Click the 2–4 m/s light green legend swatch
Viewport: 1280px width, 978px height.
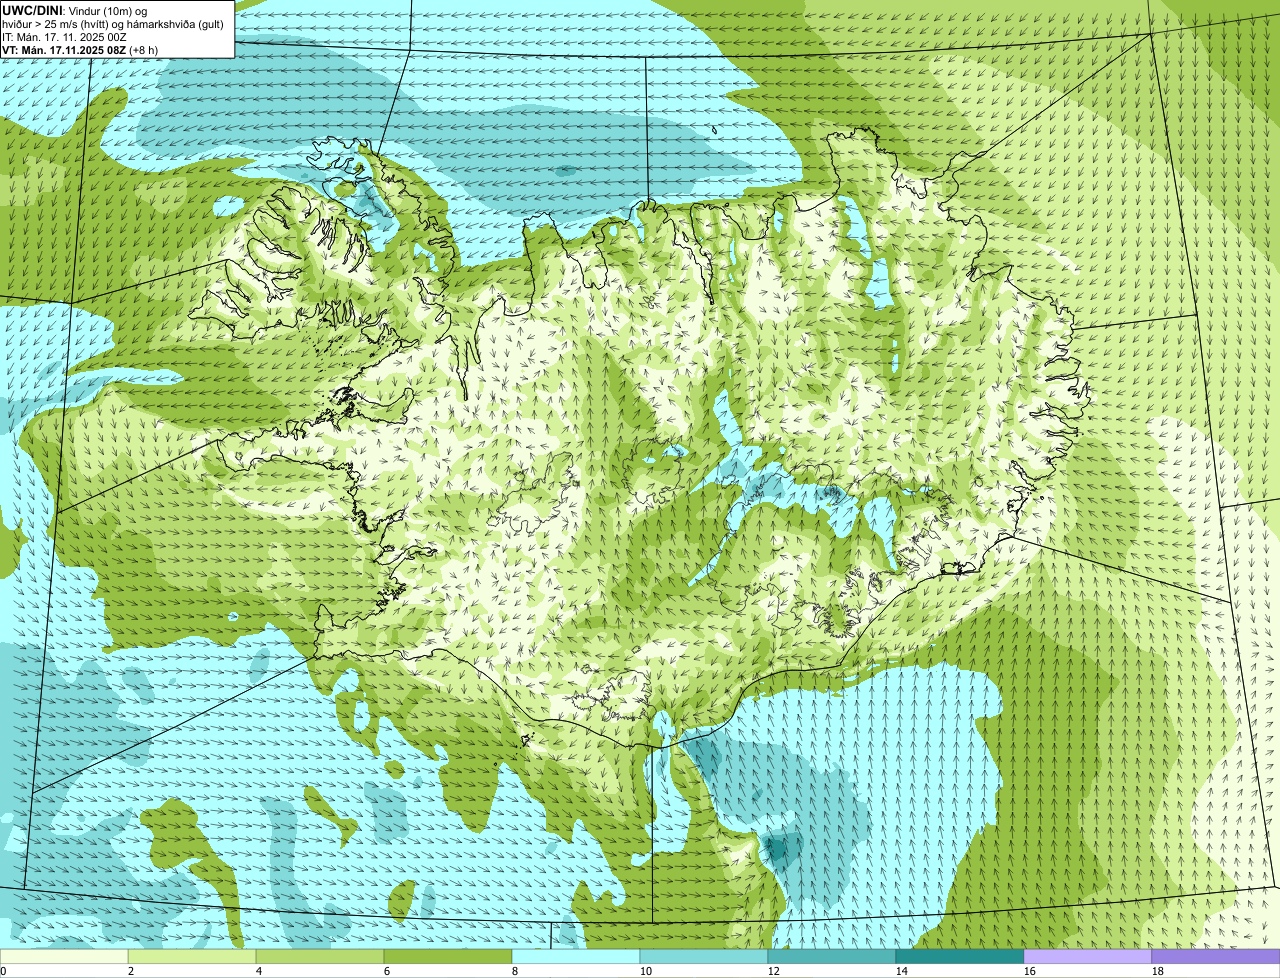pyautogui.click(x=192, y=957)
